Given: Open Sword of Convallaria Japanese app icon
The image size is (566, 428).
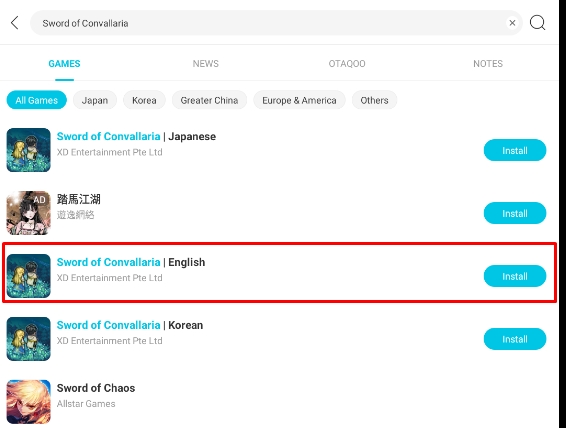Looking at the screenshot, I should 29,150.
